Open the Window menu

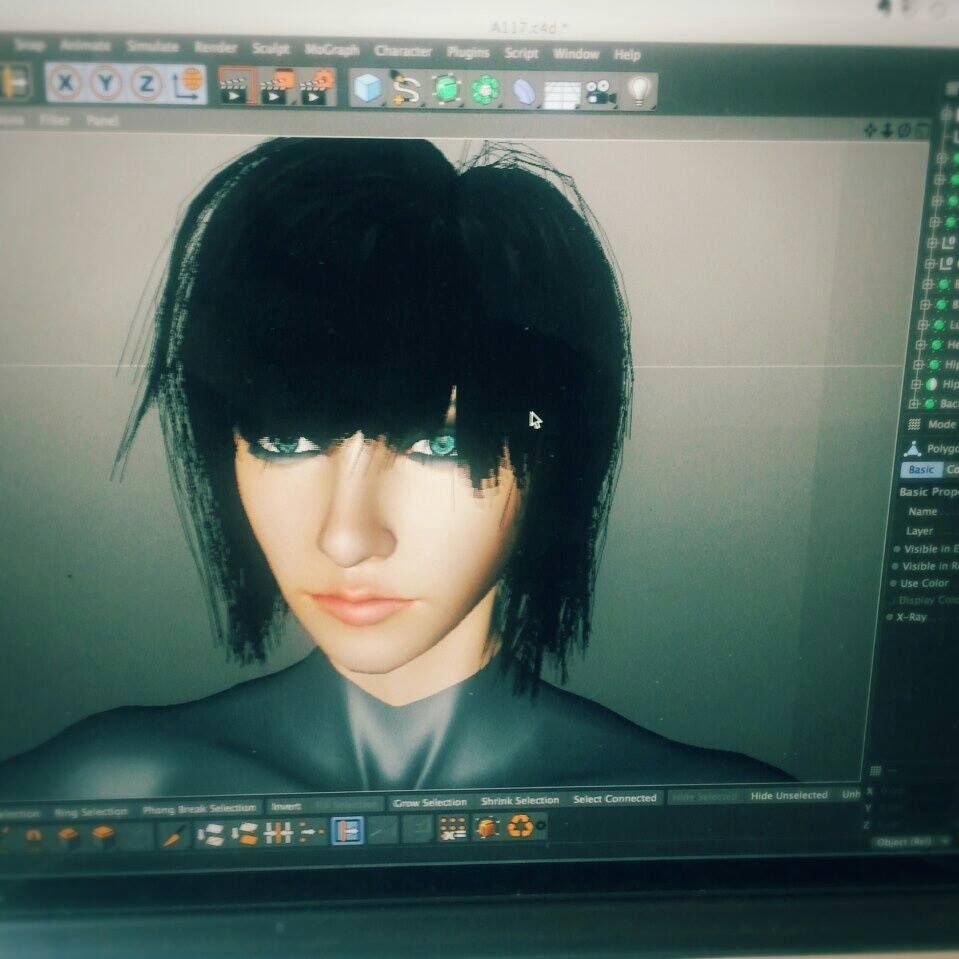576,54
